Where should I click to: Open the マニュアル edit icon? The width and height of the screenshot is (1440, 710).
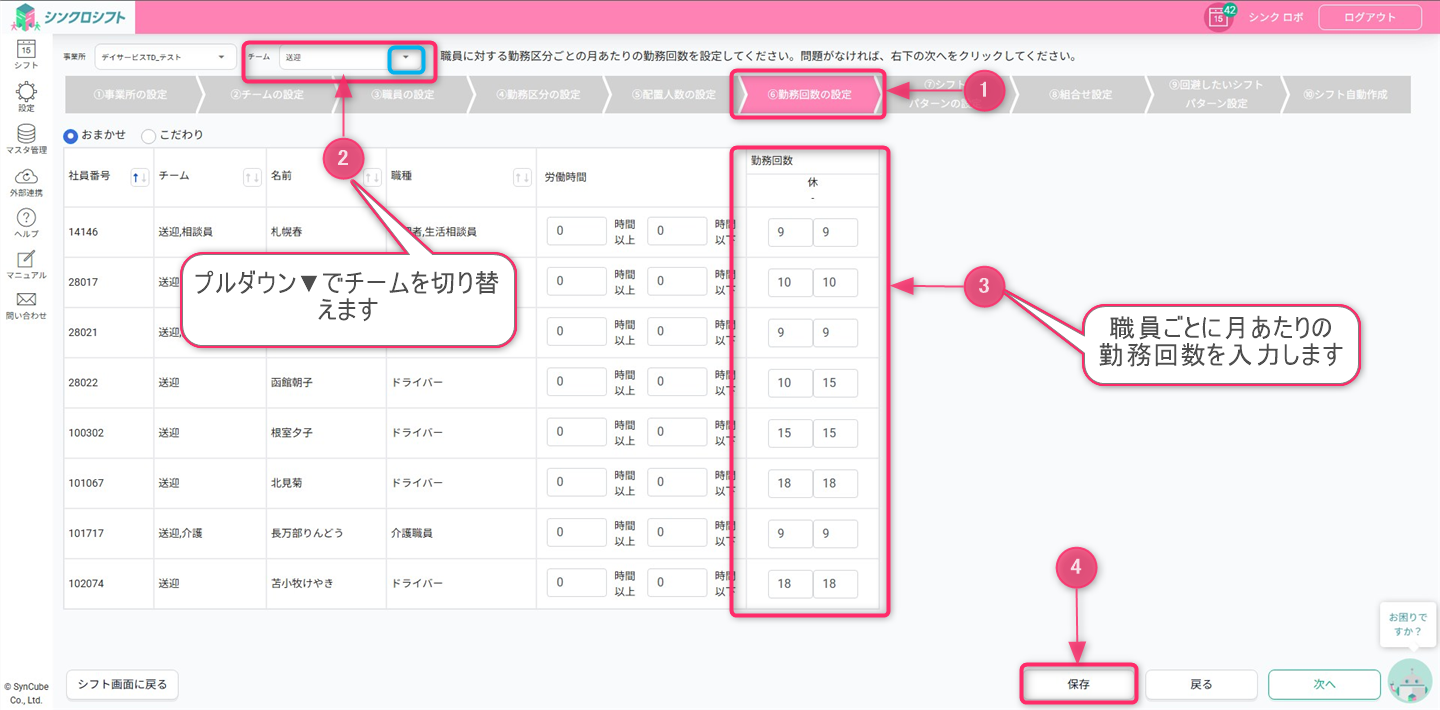(x=26, y=259)
